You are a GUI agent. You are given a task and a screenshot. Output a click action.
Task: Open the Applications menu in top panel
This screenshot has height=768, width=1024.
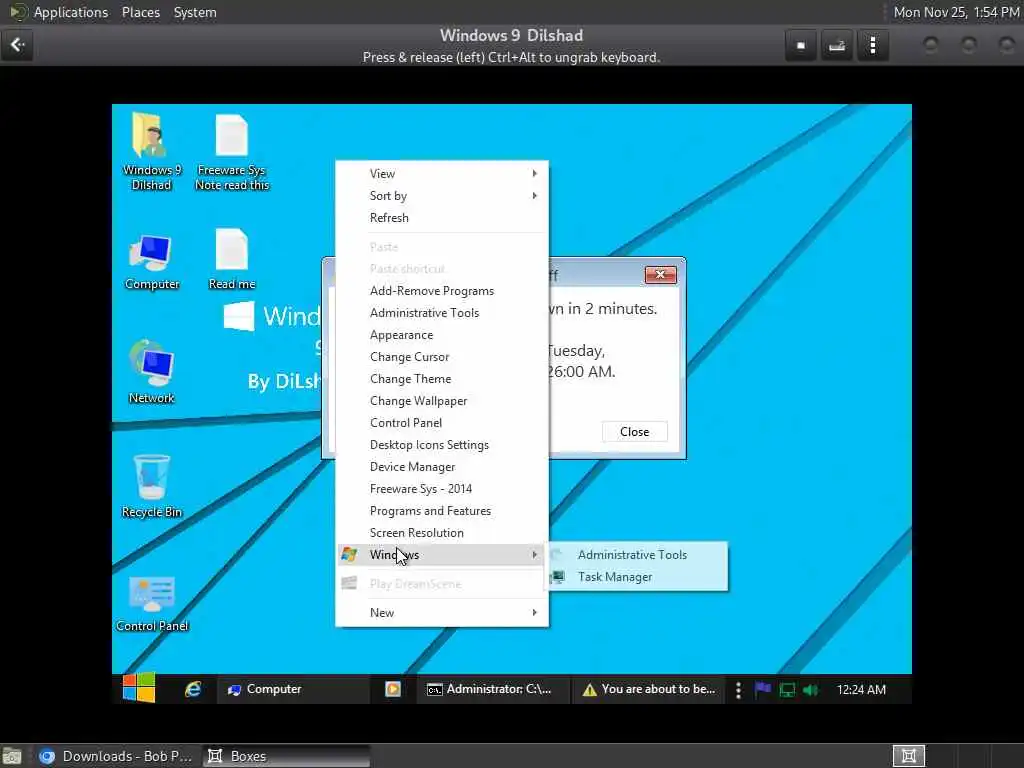point(71,12)
